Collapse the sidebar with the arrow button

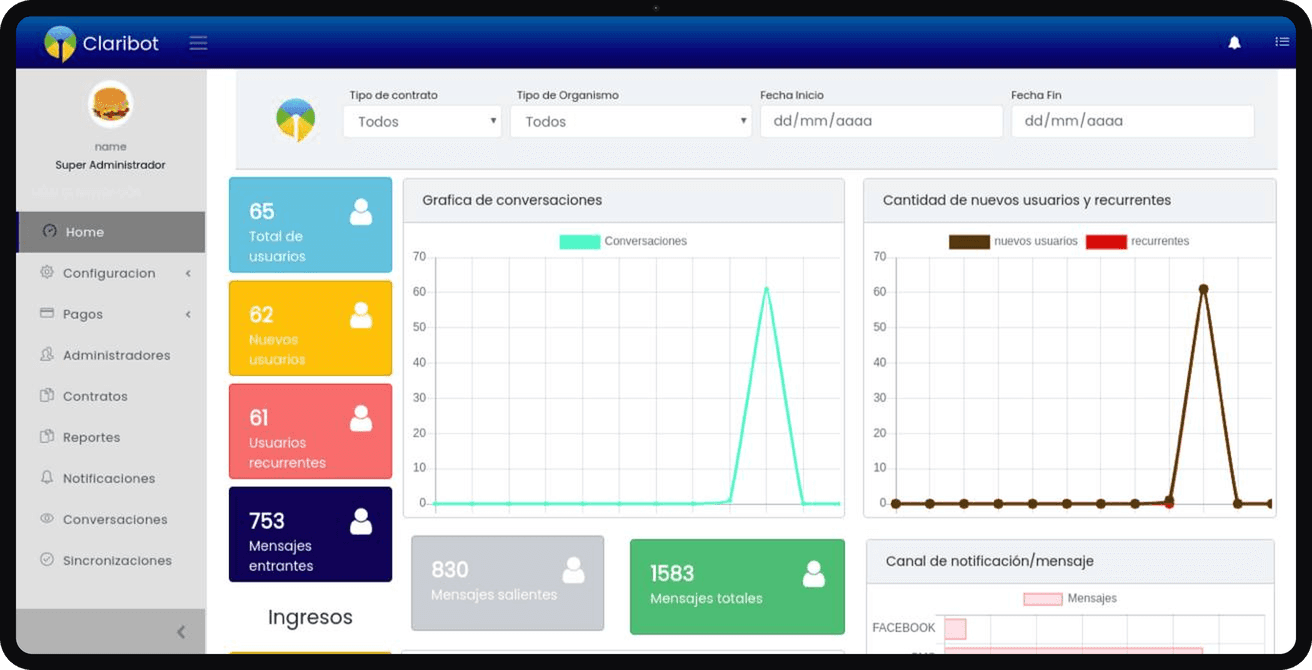181,631
